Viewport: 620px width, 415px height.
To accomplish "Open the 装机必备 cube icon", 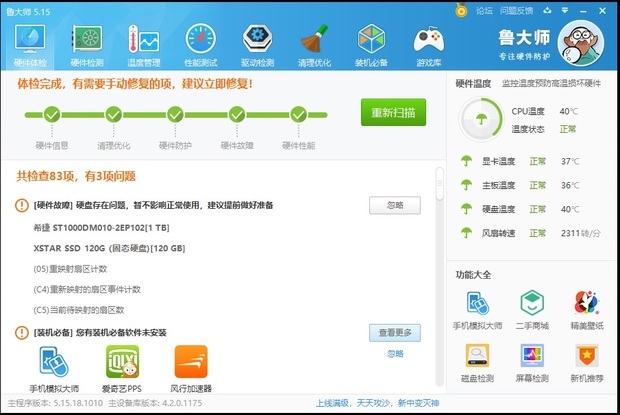I will coord(371,45).
